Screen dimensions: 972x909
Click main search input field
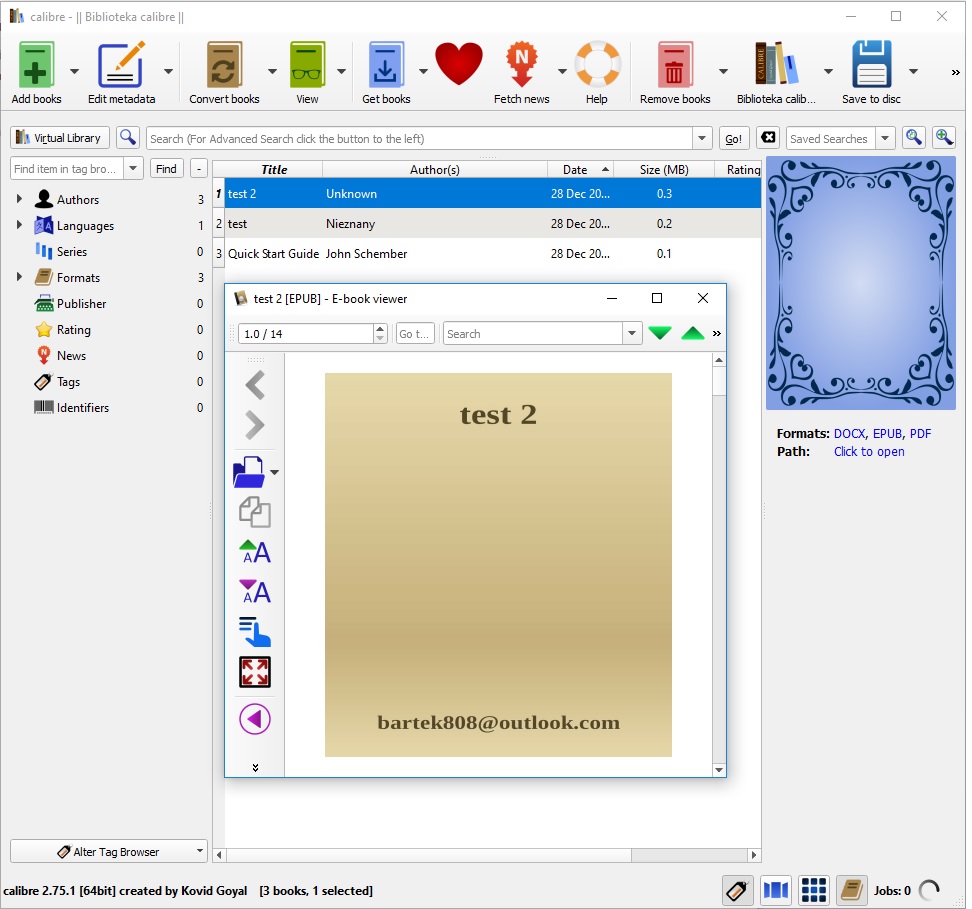pos(420,138)
